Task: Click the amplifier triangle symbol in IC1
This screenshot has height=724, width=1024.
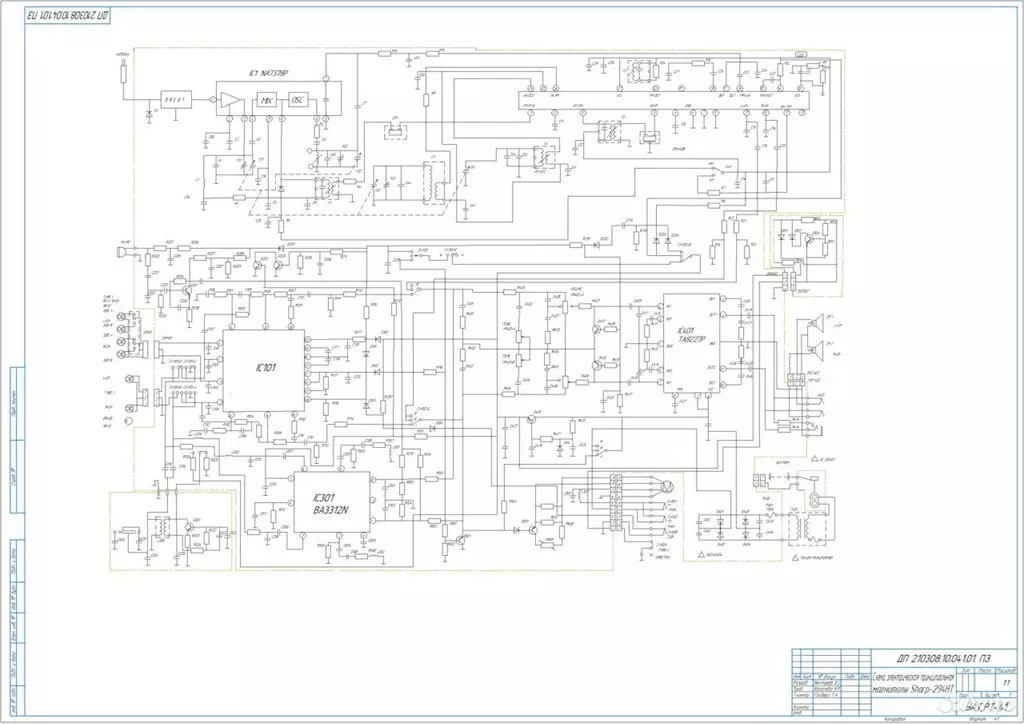Action: (x=230, y=101)
